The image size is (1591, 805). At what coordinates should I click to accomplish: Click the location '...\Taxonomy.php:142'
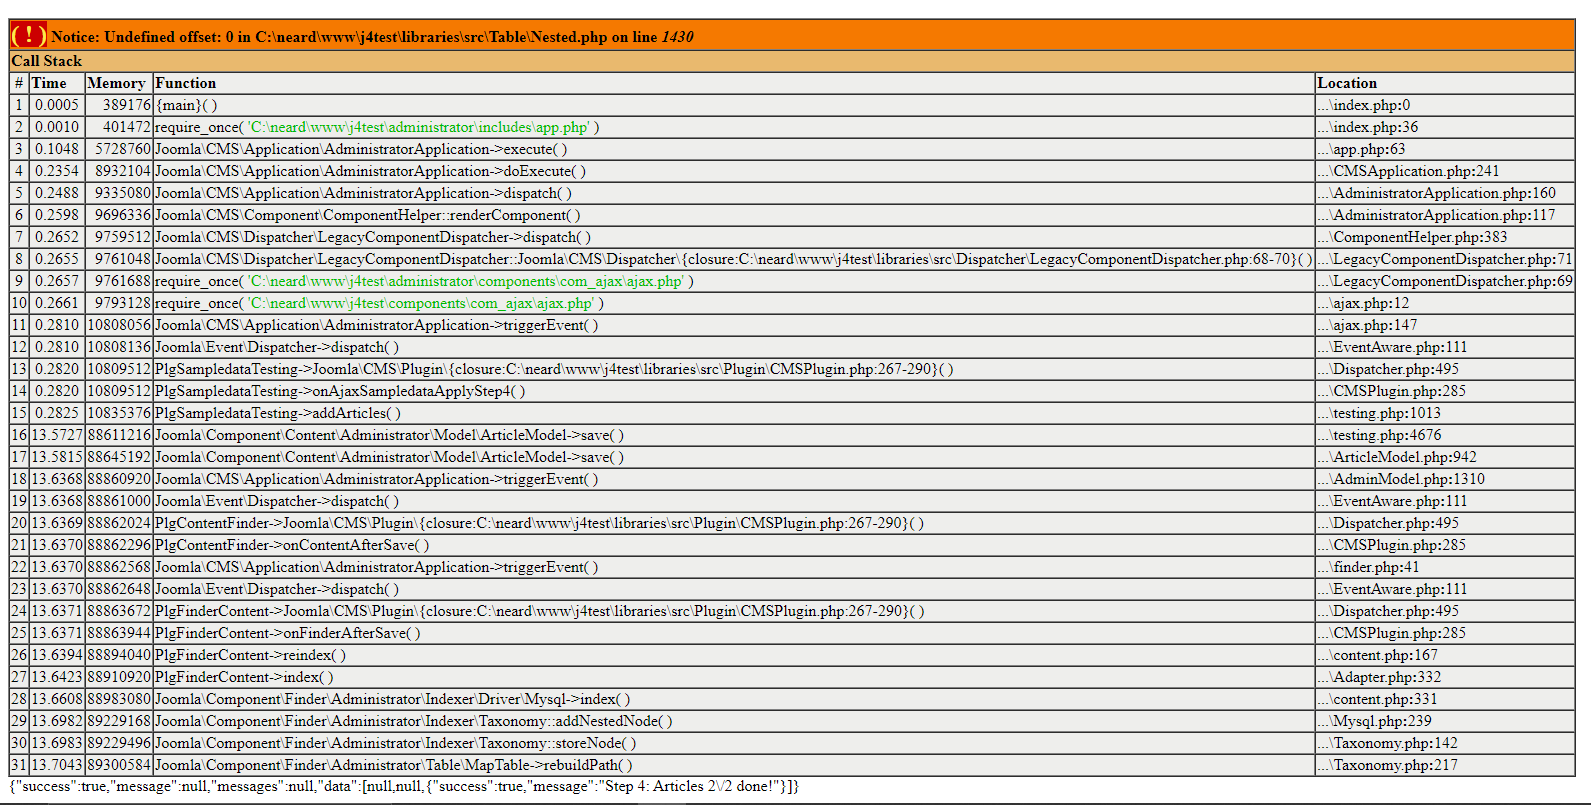click(x=1387, y=743)
